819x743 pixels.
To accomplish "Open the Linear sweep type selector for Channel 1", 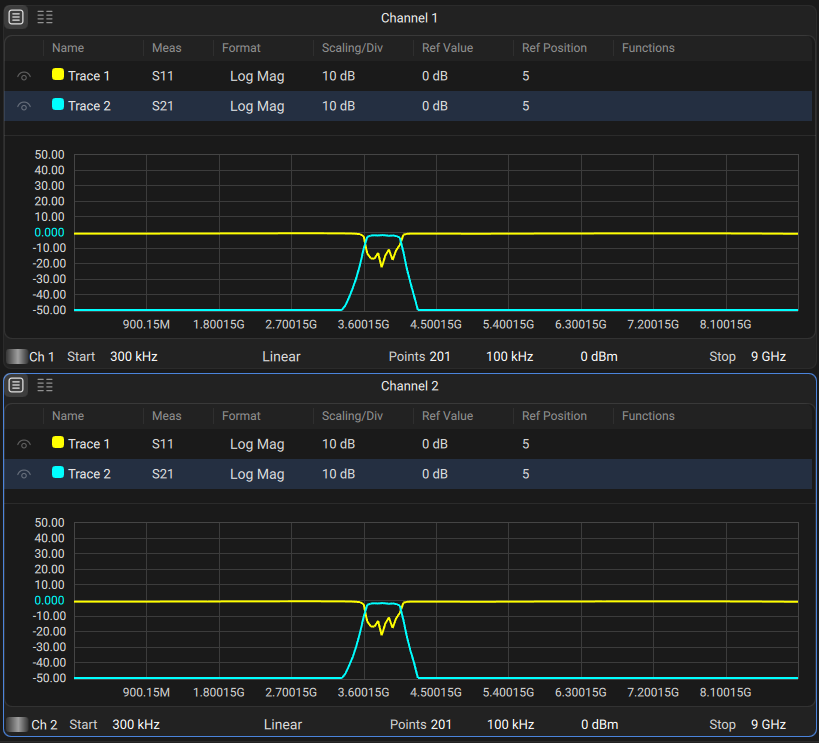I will click(x=283, y=356).
